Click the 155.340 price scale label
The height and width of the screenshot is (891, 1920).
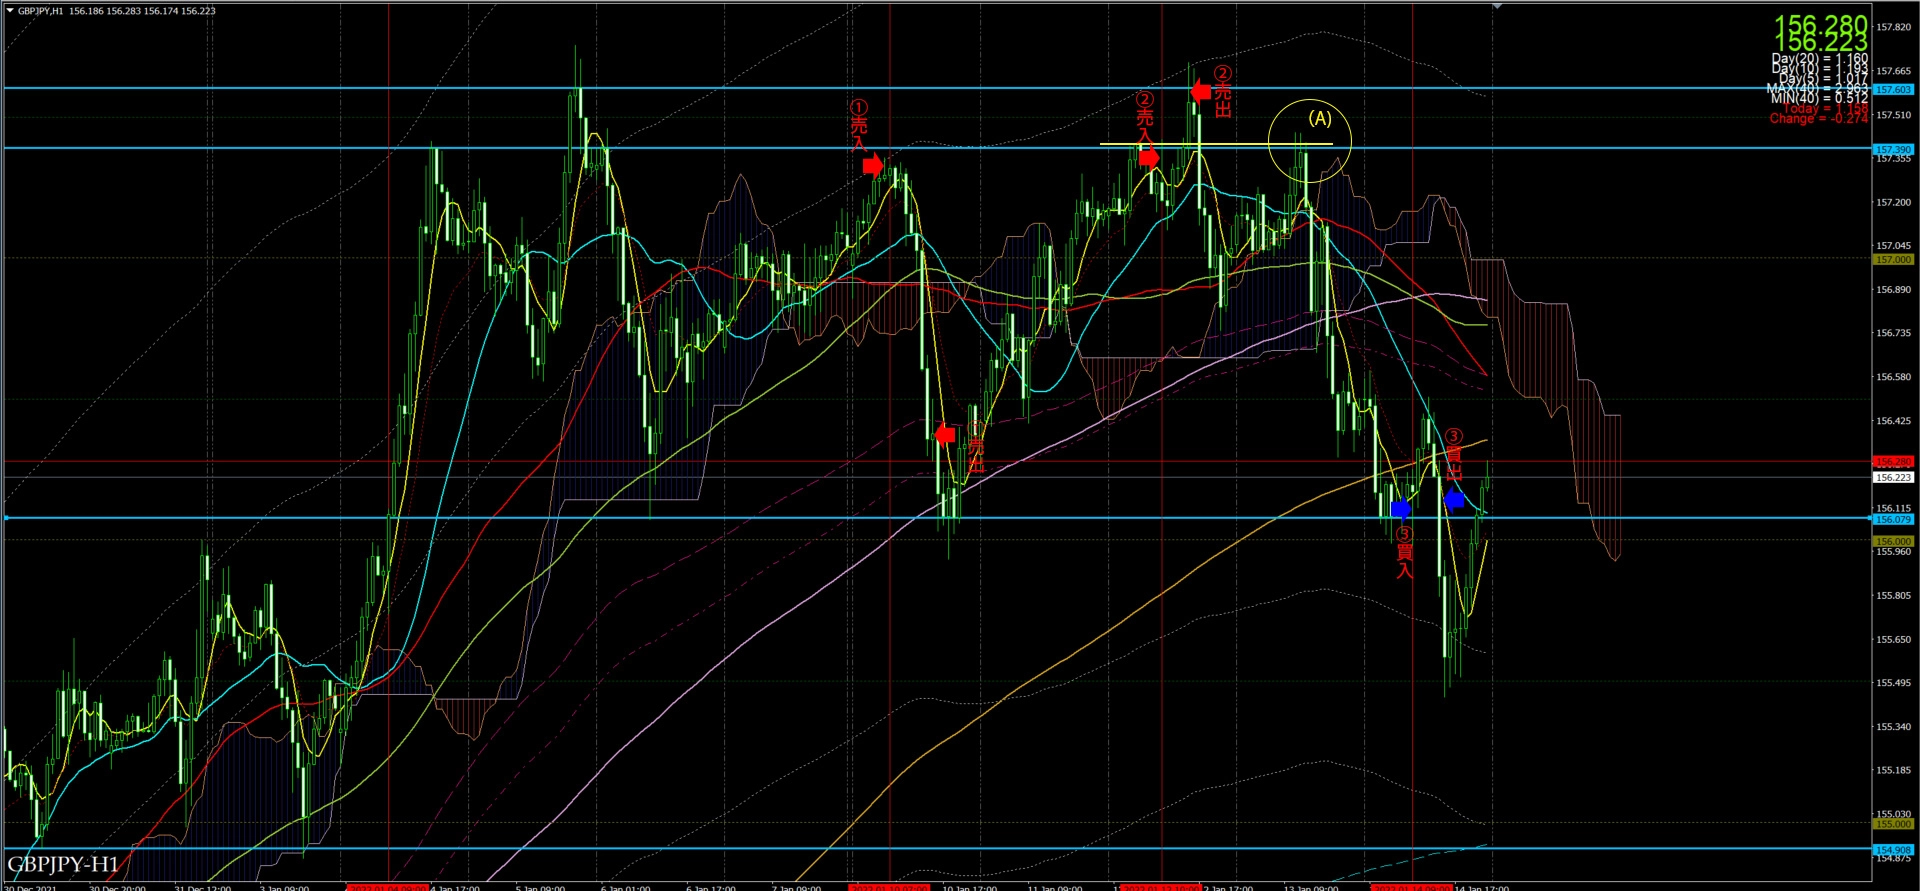point(1894,727)
